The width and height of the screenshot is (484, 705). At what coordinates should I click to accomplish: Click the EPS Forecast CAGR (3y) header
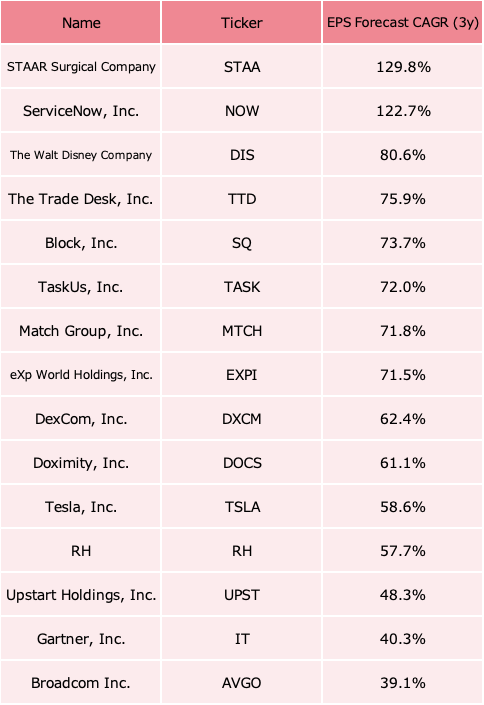click(403, 22)
